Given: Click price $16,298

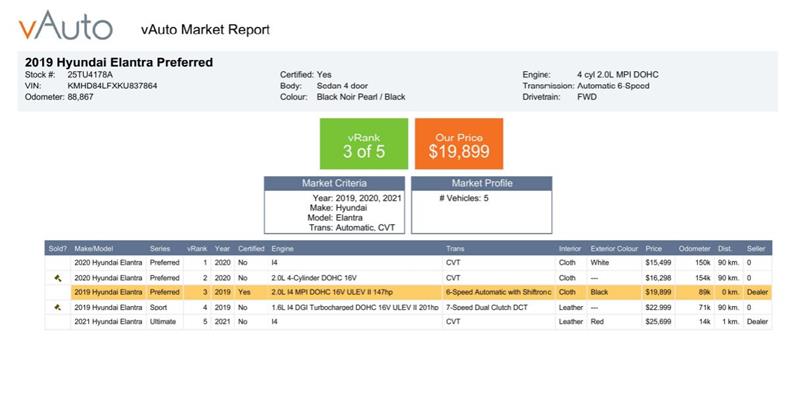Looking at the screenshot, I should tap(658, 278).
